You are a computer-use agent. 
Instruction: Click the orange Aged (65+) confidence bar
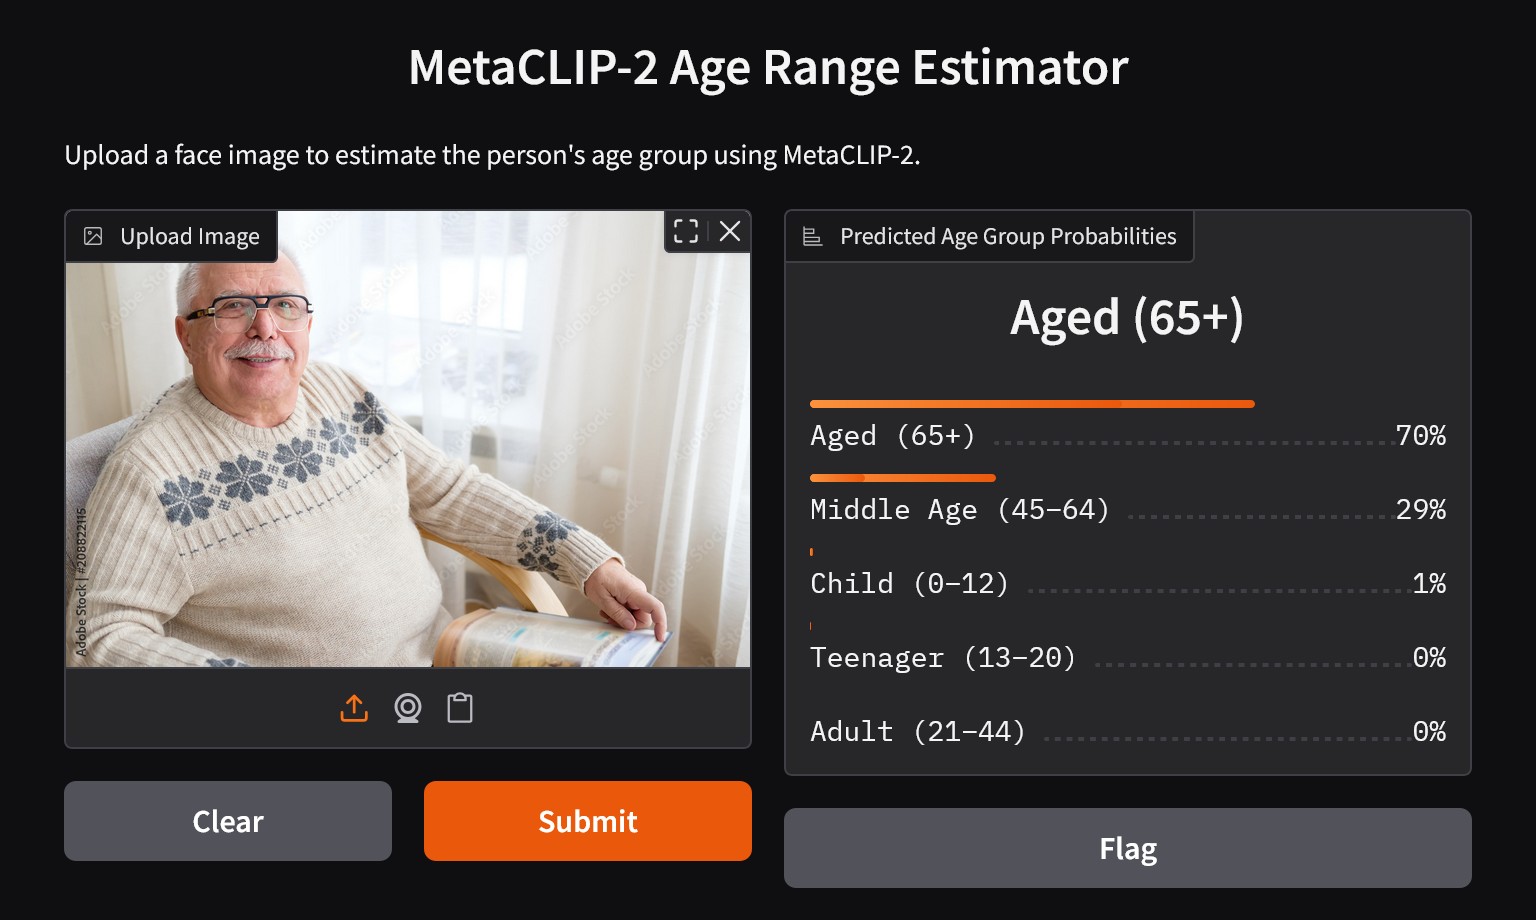(x=1031, y=404)
